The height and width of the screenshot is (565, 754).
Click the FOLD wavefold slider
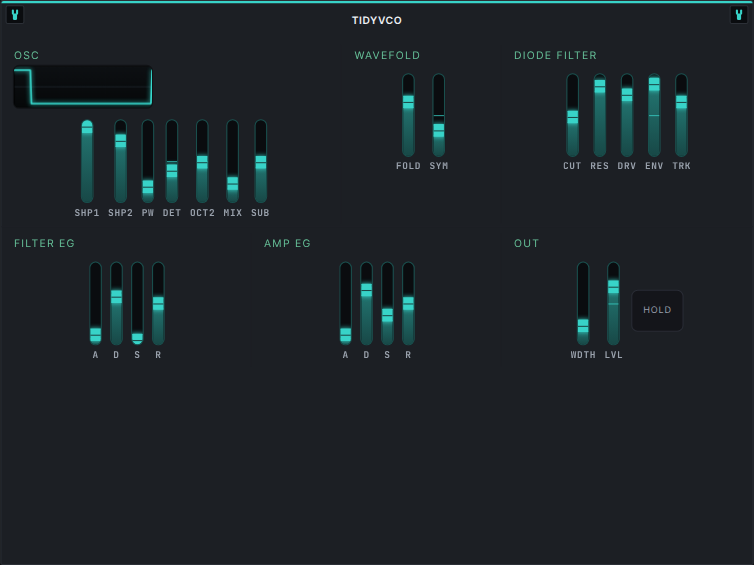tap(408, 115)
